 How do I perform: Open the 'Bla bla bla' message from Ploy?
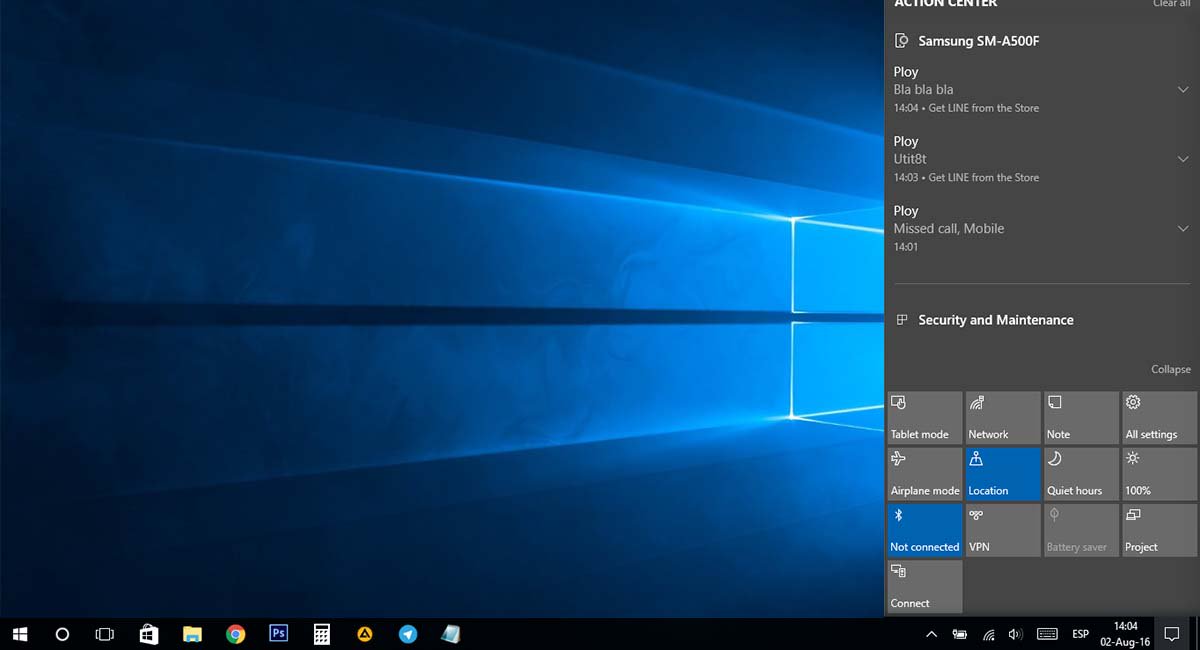tap(1030, 90)
